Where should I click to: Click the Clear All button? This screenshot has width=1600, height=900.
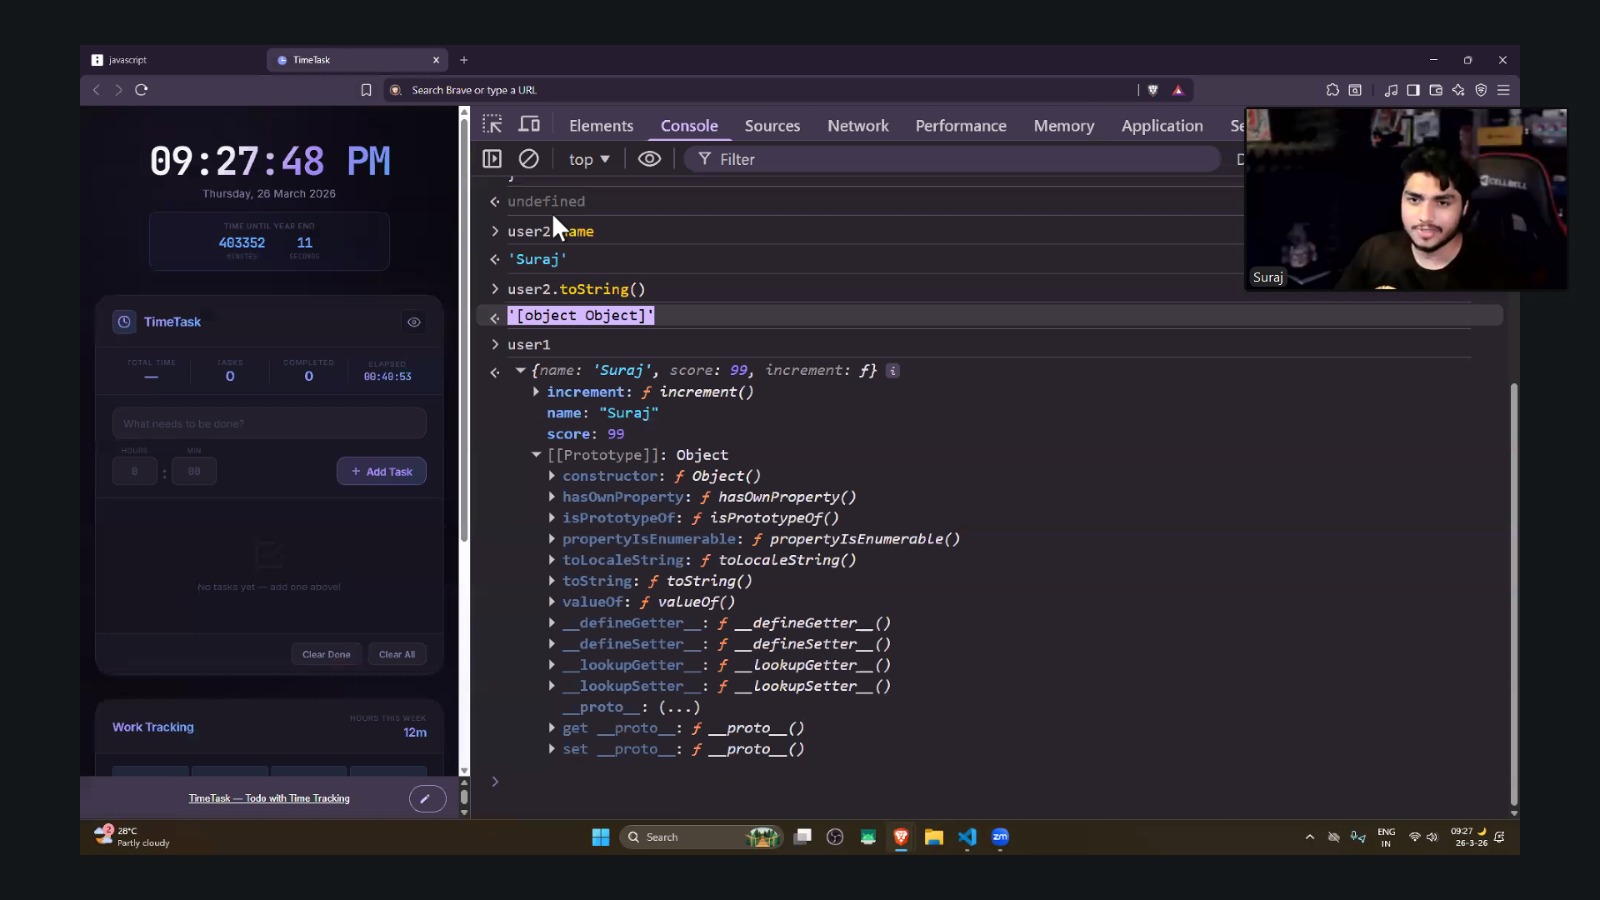(397, 654)
